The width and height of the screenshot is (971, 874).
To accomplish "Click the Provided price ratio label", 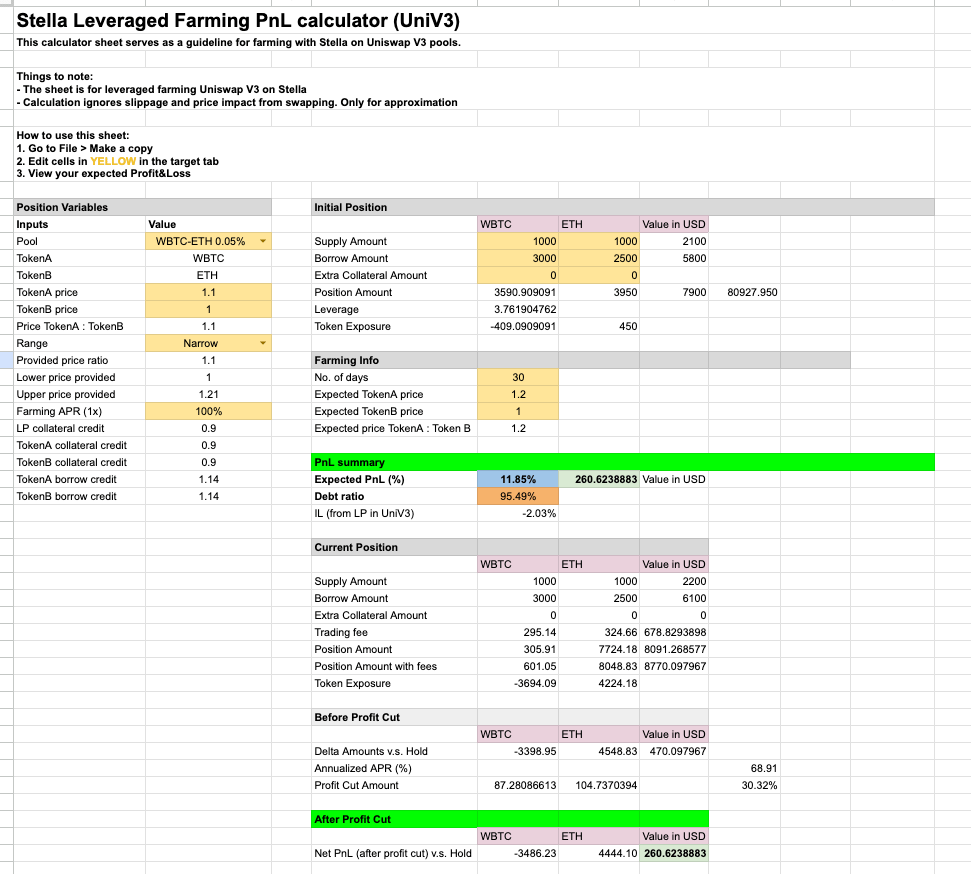I will click(x=62, y=361).
